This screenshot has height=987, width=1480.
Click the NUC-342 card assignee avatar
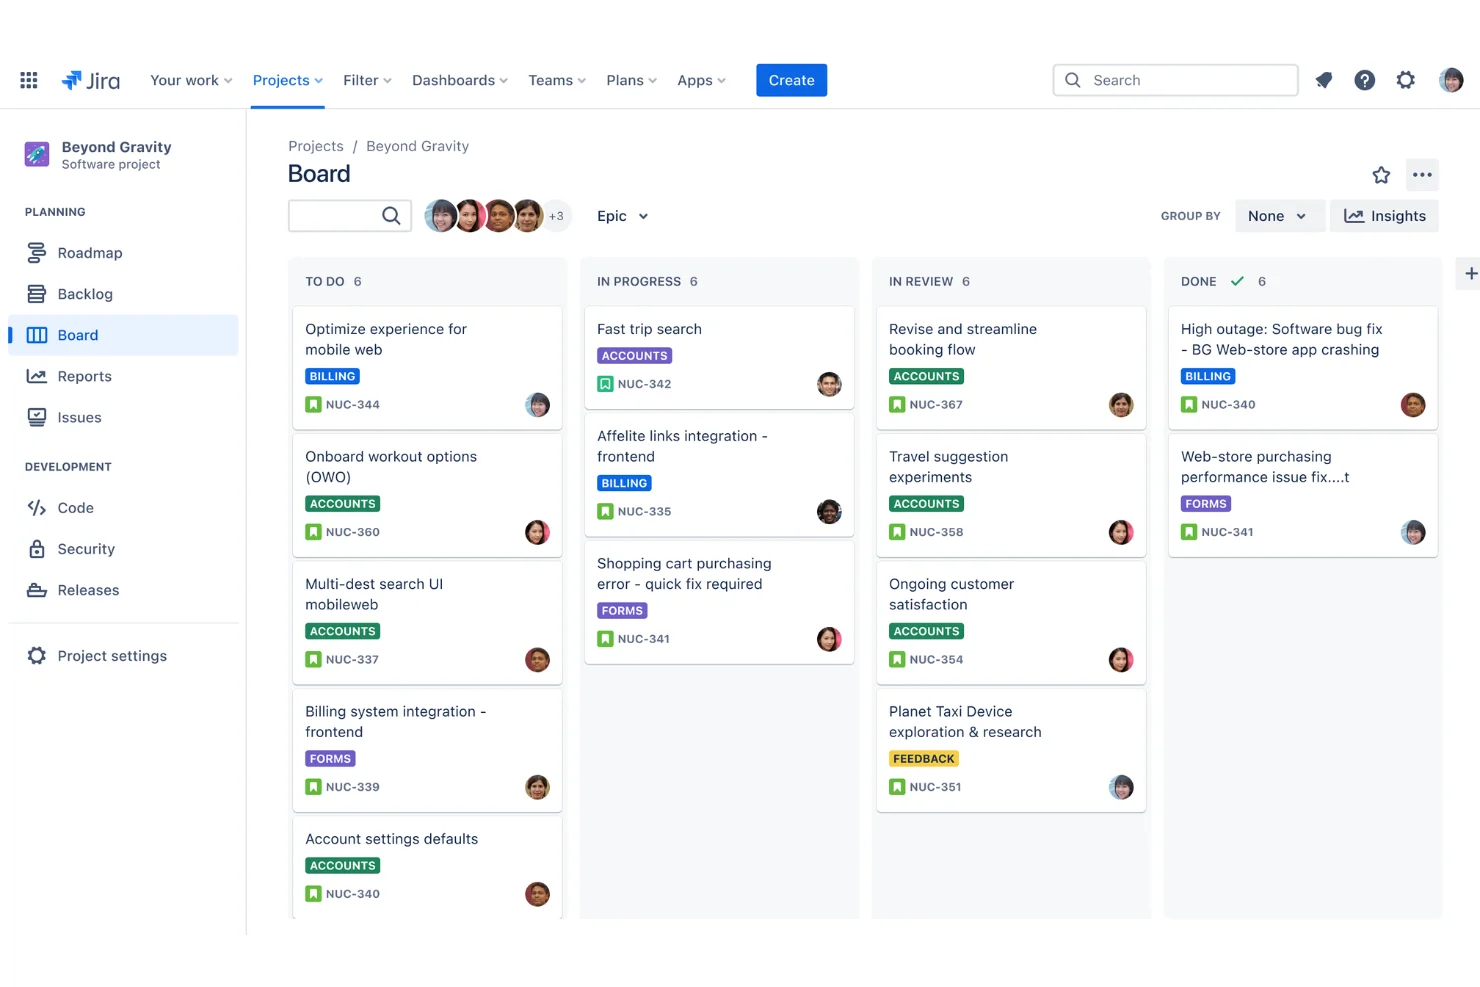(829, 384)
